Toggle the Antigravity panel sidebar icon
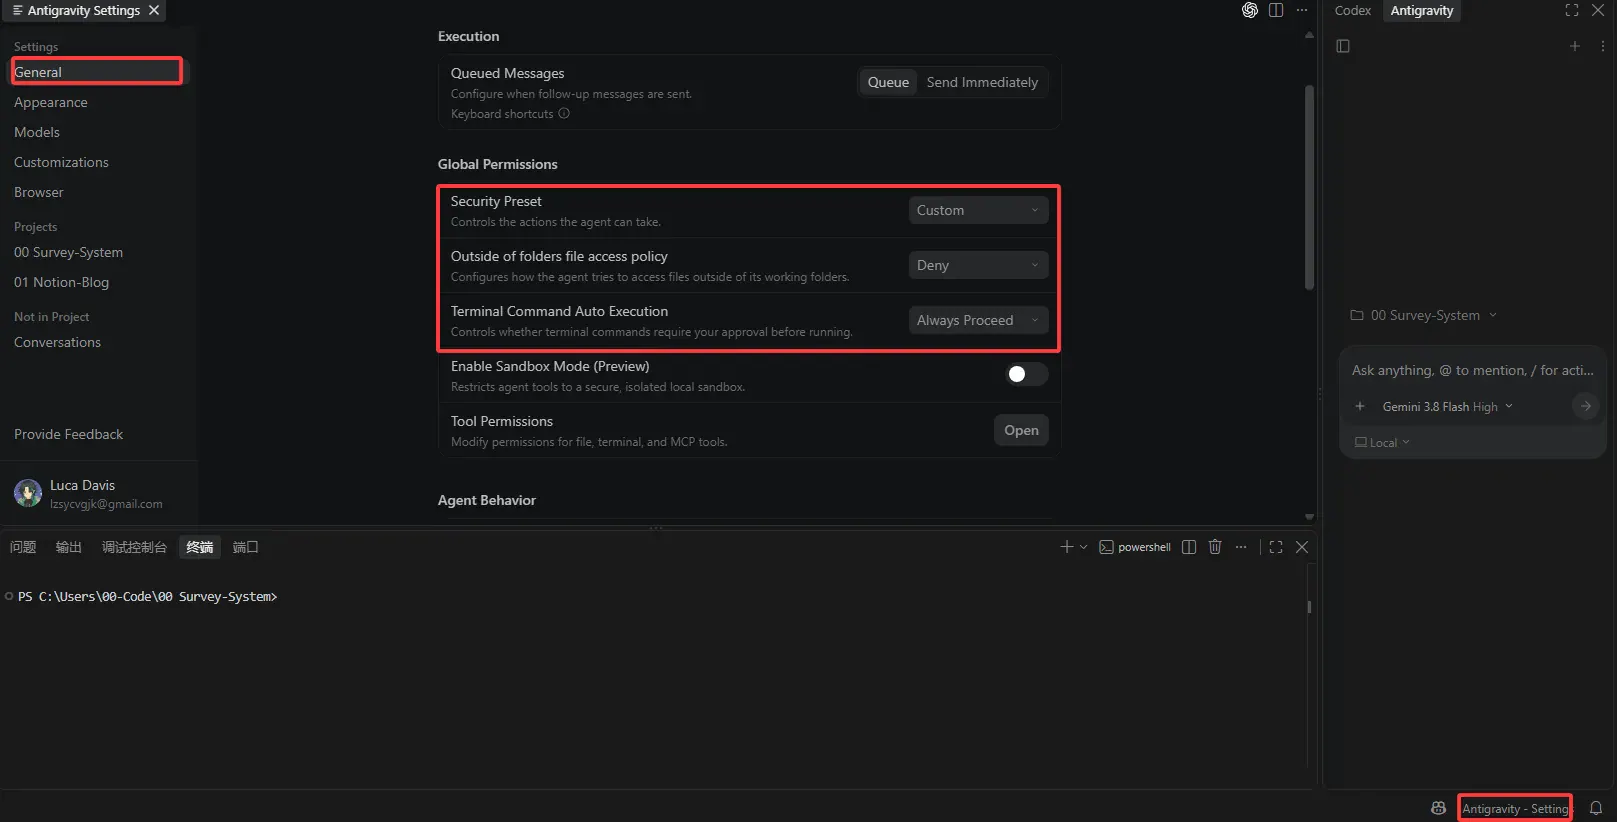The image size is (1617, 822). coord(1343,46)
